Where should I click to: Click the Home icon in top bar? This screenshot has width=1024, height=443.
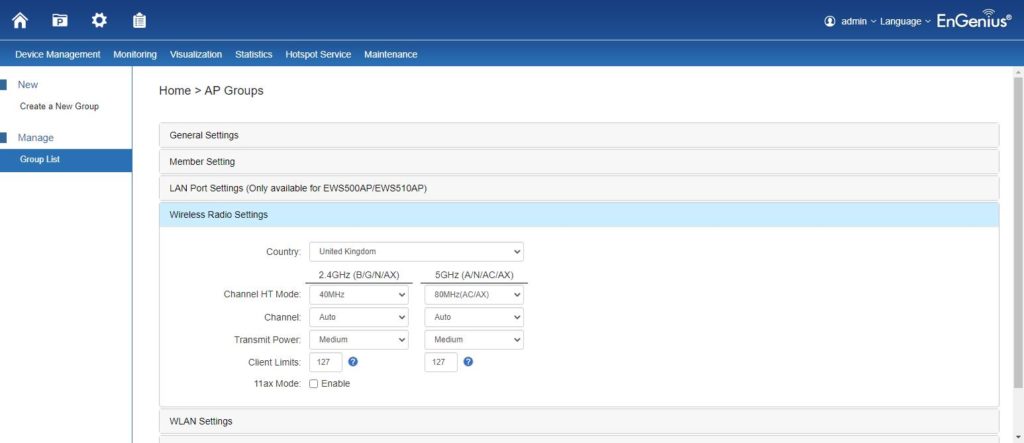pos(20,20)
